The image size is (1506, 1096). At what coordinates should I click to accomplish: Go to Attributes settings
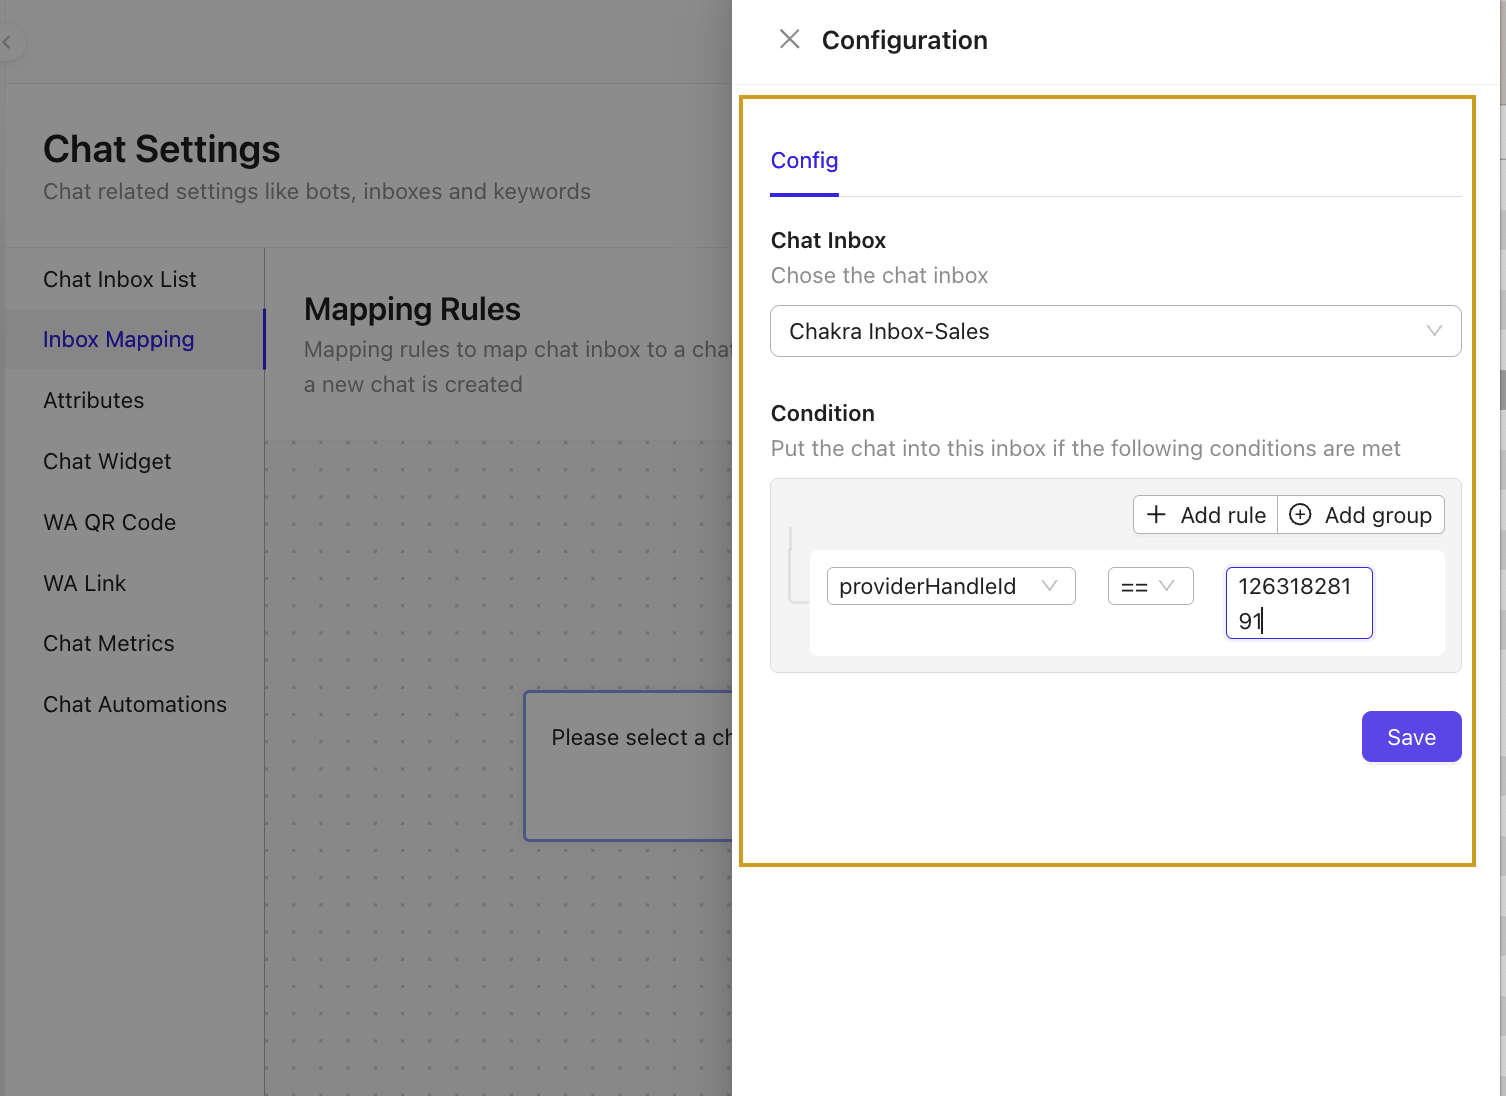94,401
